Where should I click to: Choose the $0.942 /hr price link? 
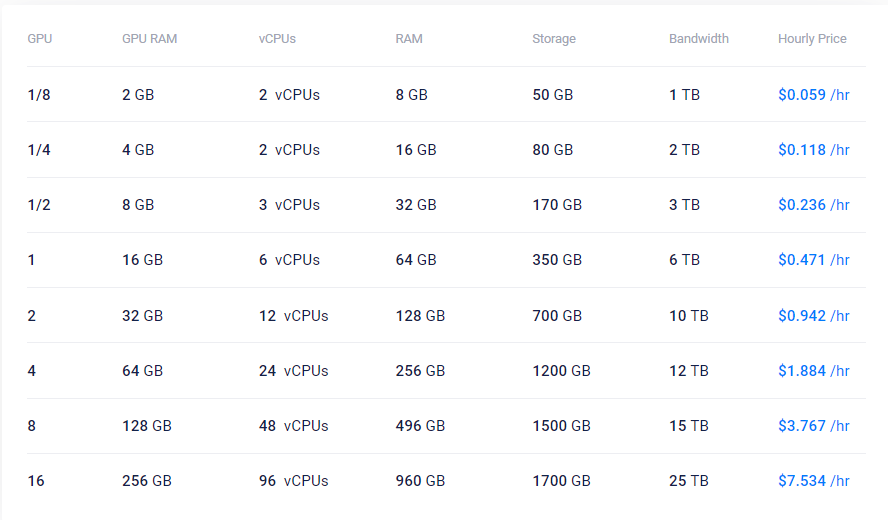point(813,316)
